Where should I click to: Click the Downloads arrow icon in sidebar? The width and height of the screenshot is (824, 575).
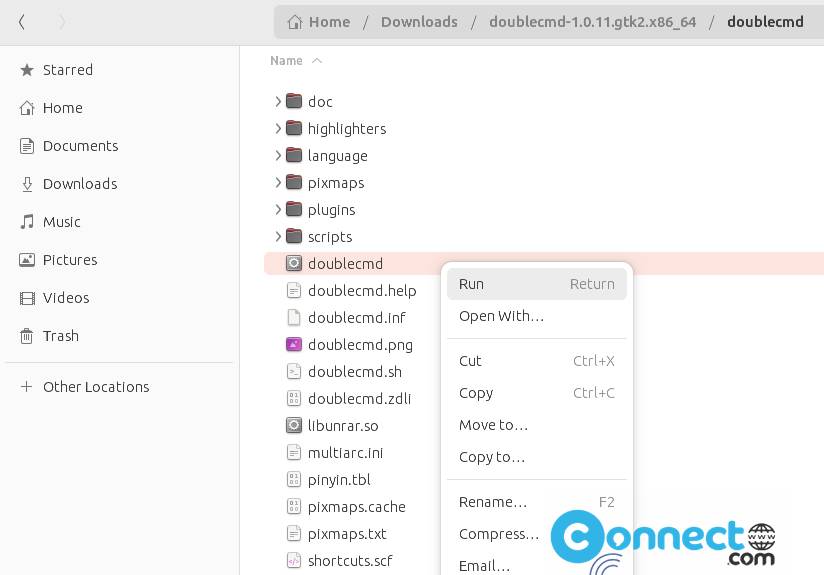click(27, 184)
